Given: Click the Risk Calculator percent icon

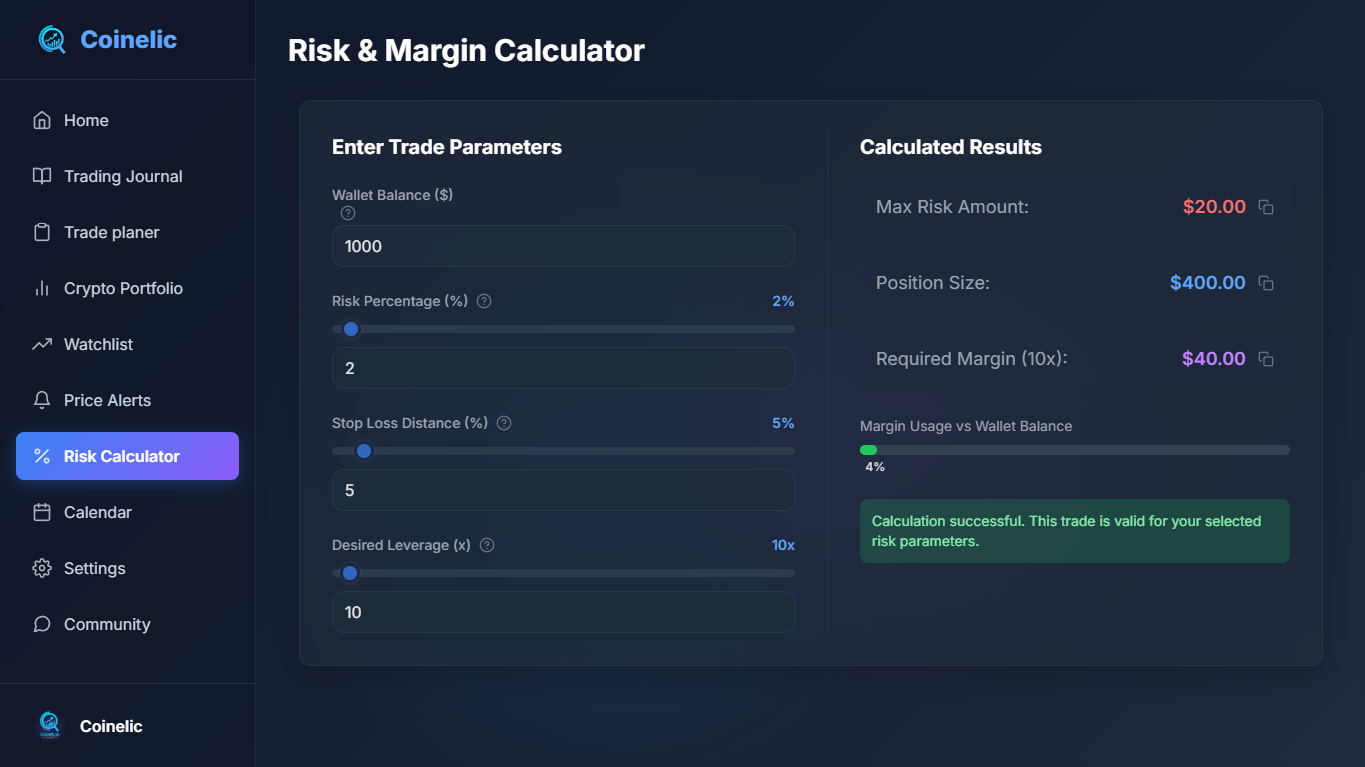Looking at the screenshot, I should pos(41,456).
